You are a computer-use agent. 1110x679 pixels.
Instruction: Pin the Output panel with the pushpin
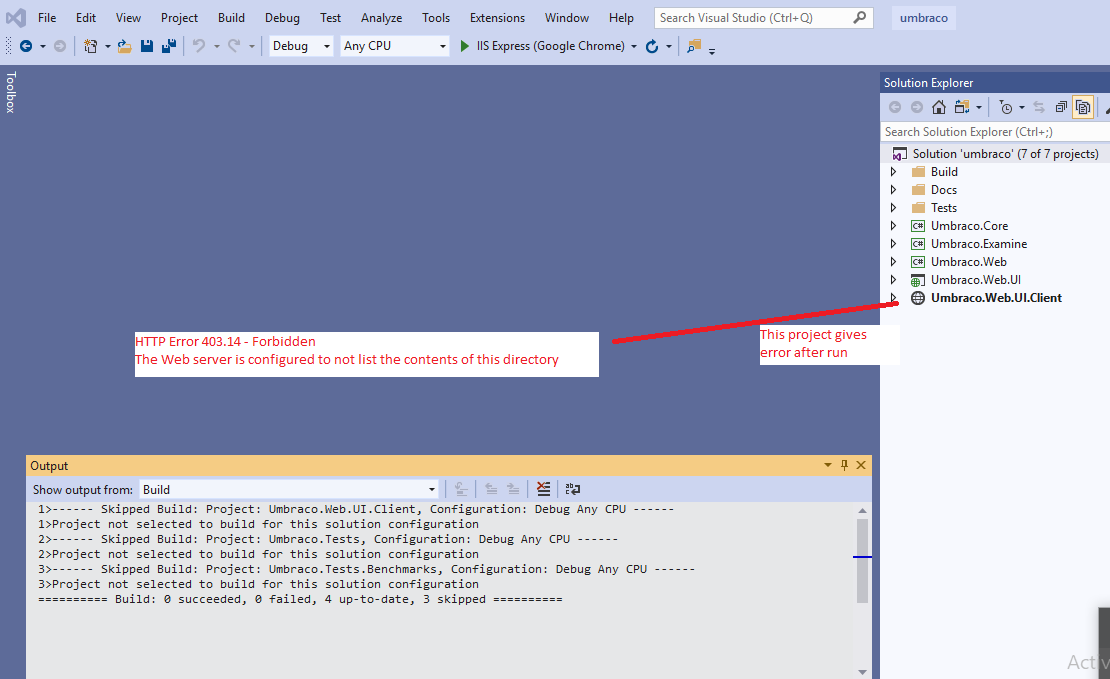pyautogui.click(x=844, y=465)
